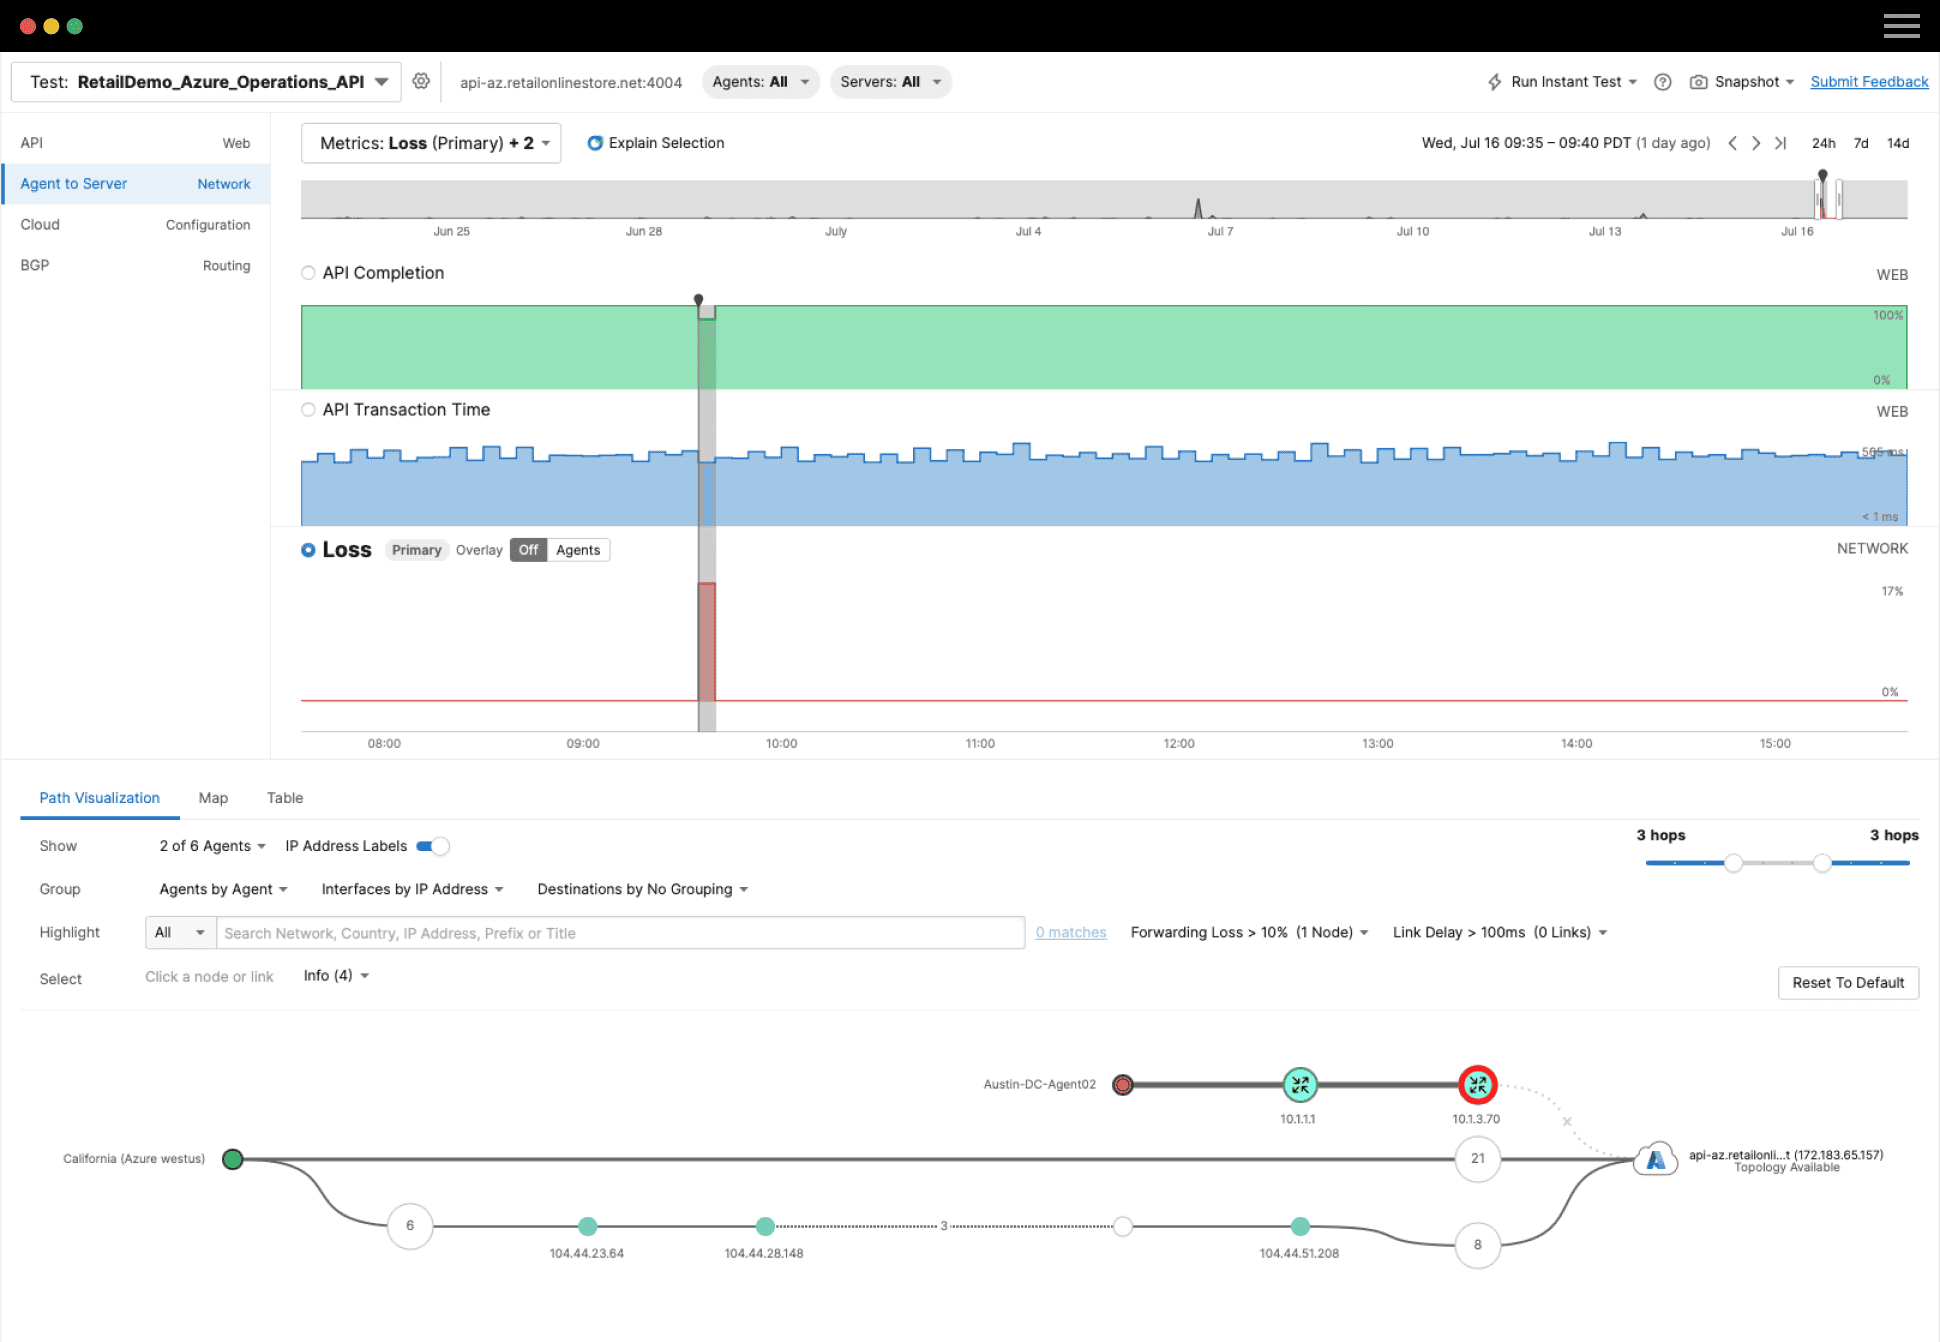Click the Azure destination cloud node
The image size is (1940, 1342).
tap(1656, 1159)
